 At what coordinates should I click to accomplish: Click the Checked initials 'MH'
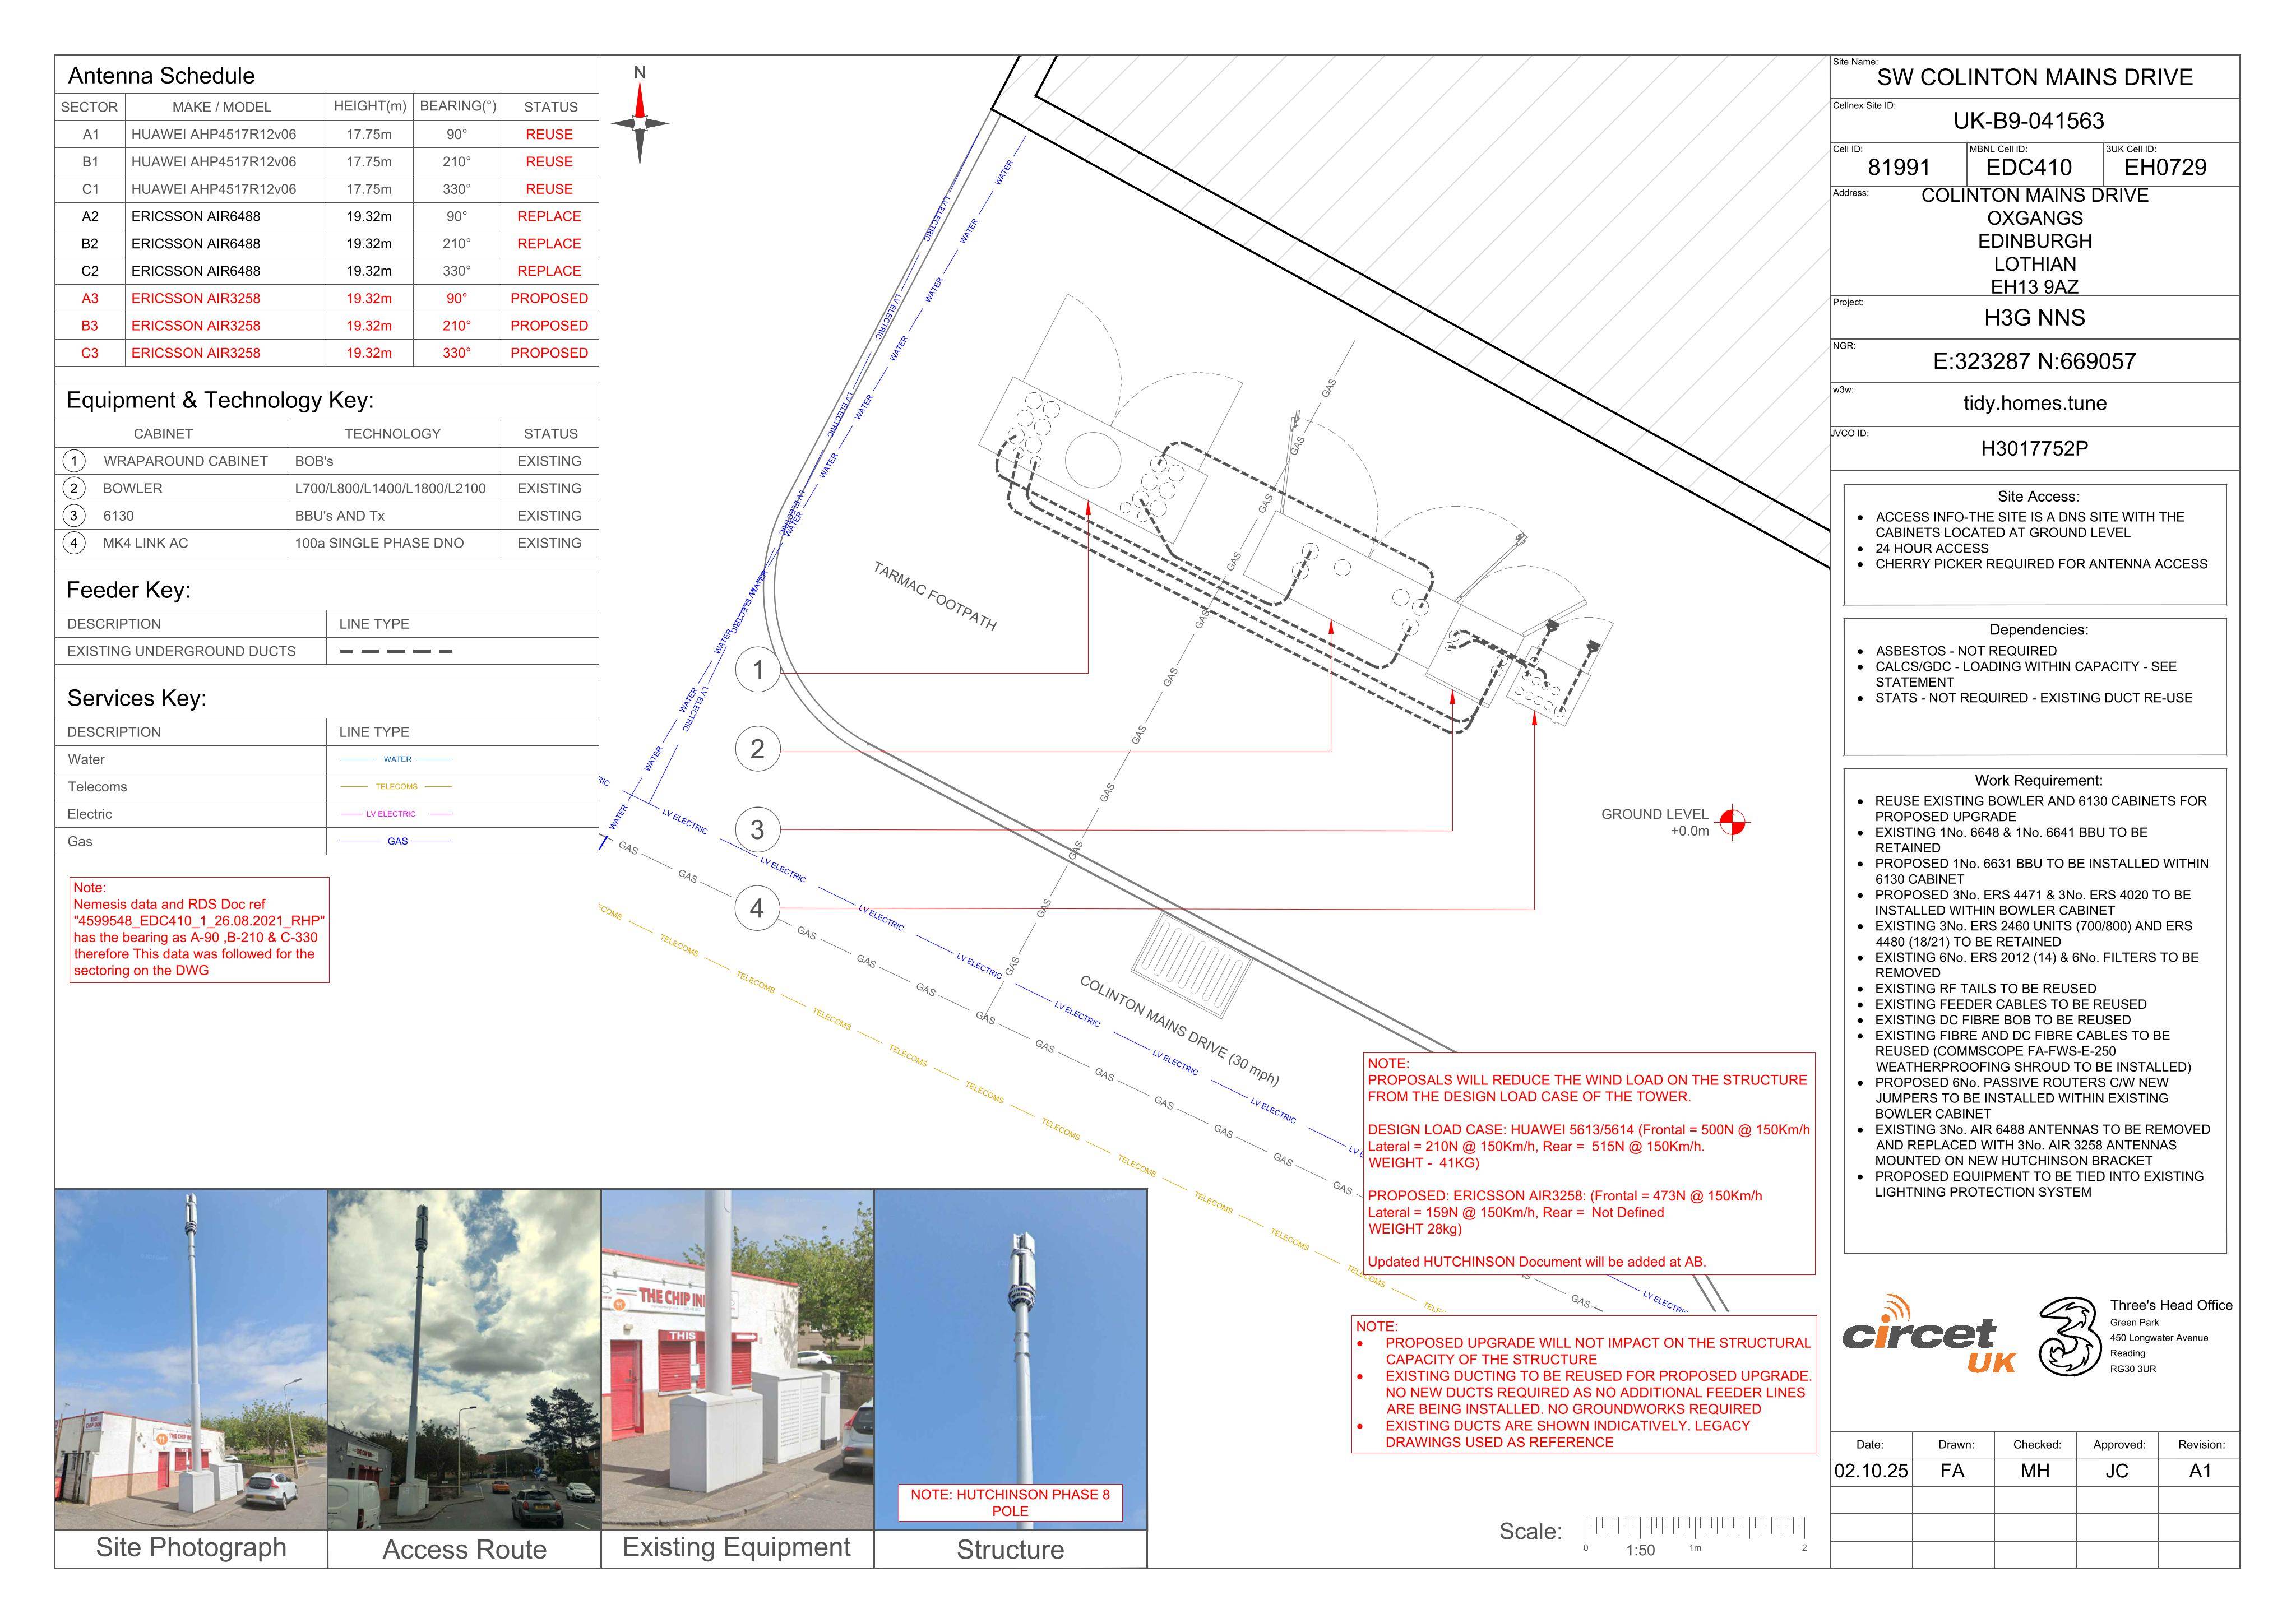click(x=2035, y=1471)
